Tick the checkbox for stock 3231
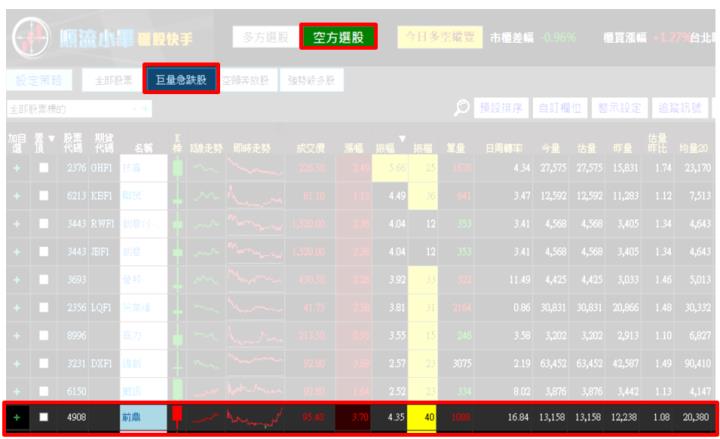 tap(44, 363)
